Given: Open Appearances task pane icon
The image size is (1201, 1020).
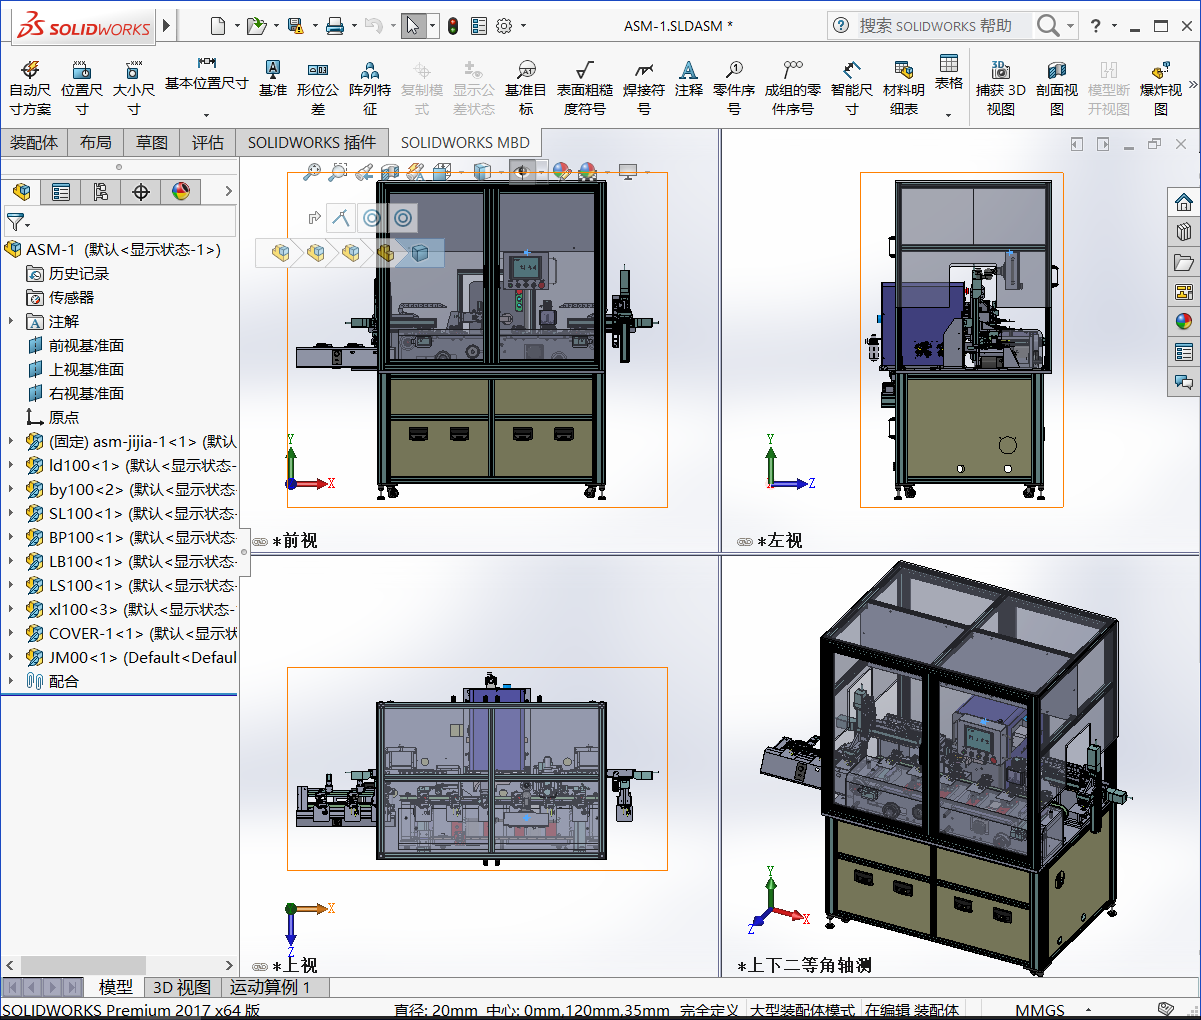Looking at the screenshot, I should click(1184, 322).
